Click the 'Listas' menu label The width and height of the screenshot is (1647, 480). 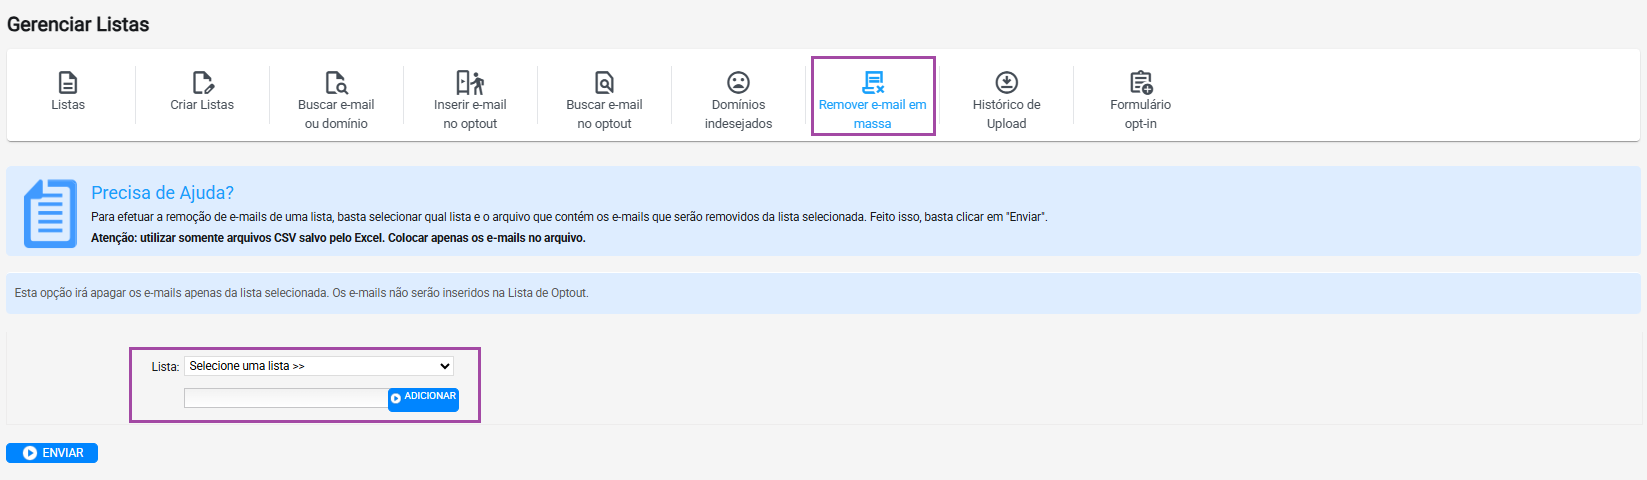tap(68, 105)
